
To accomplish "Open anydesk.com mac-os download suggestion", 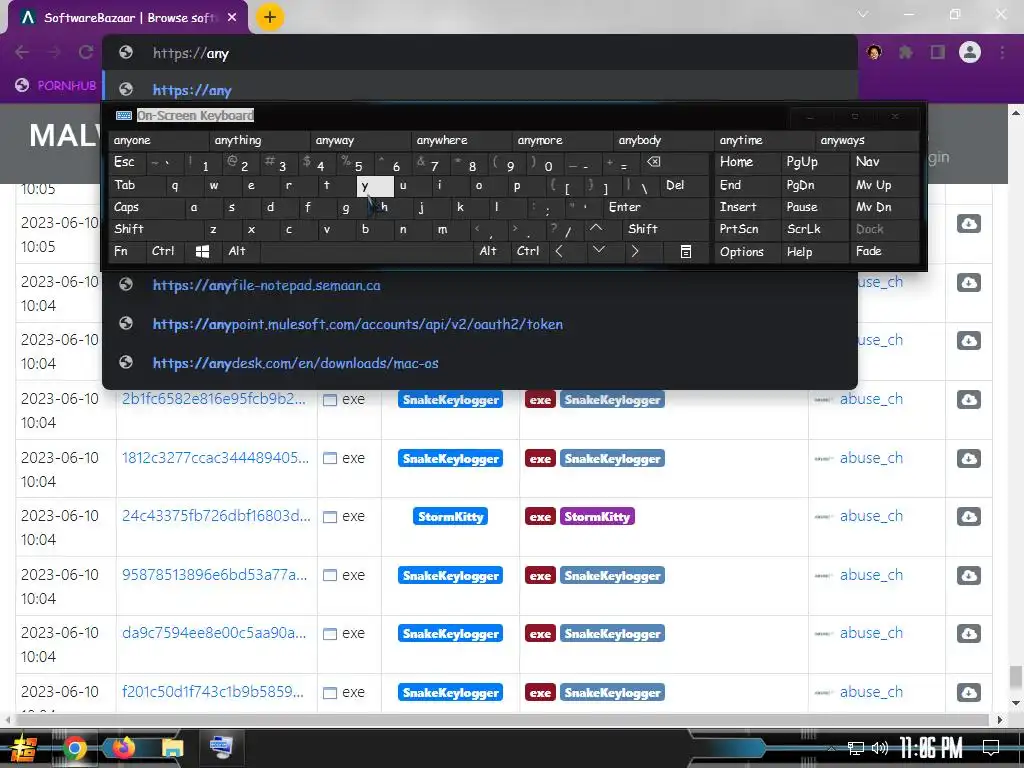I will [480, 363].
